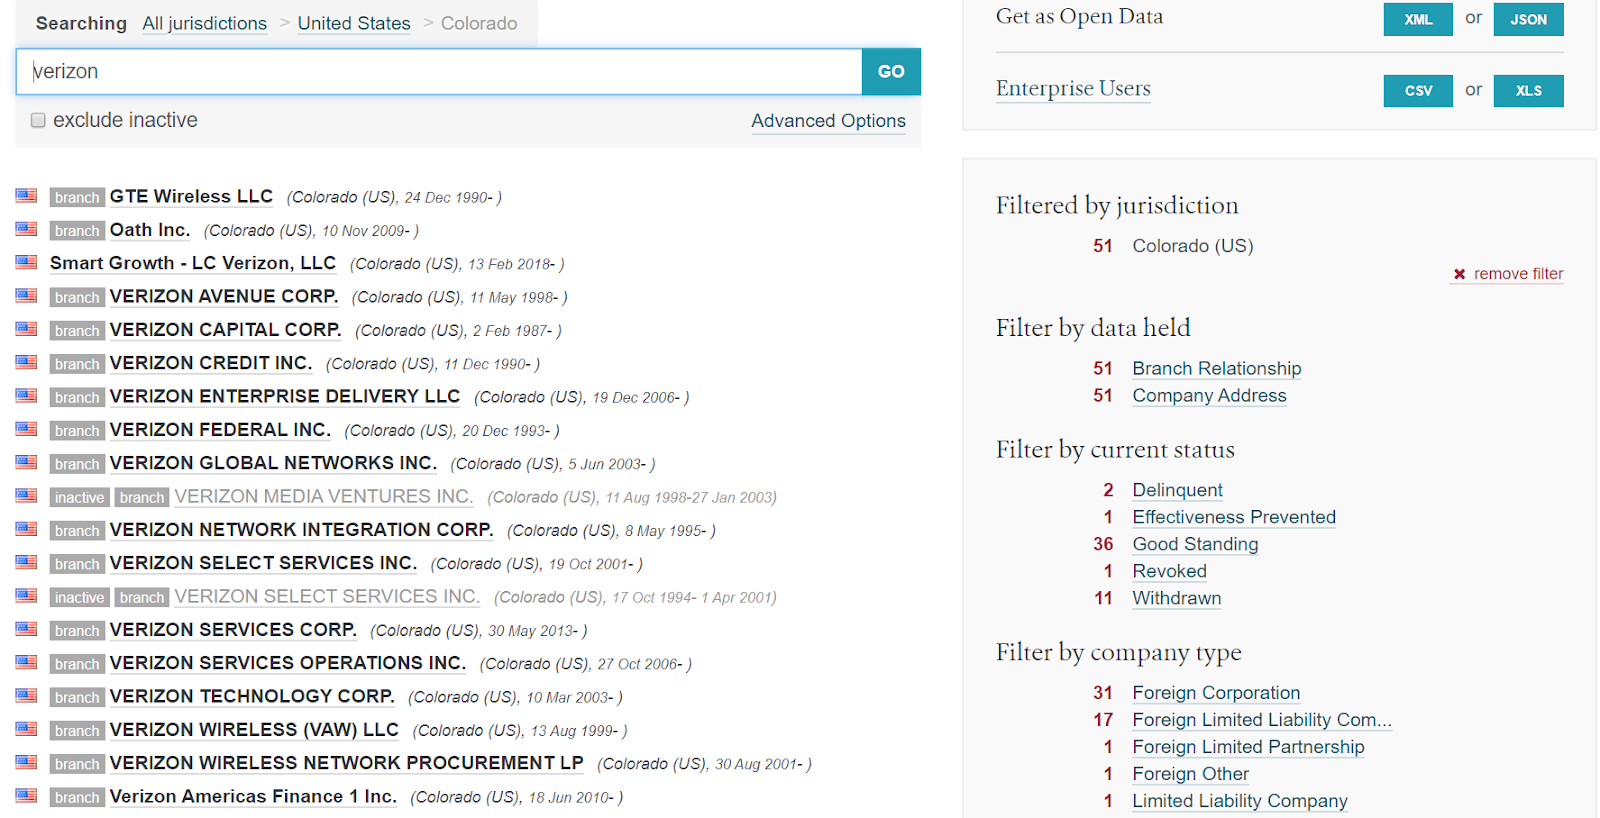Filter by Branch Relationship

1216,368
